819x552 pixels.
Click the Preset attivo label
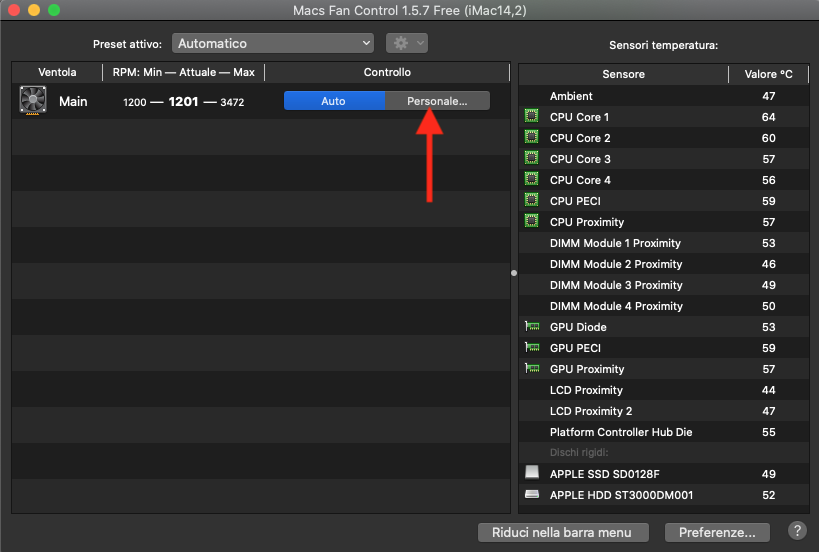[127, 44]
